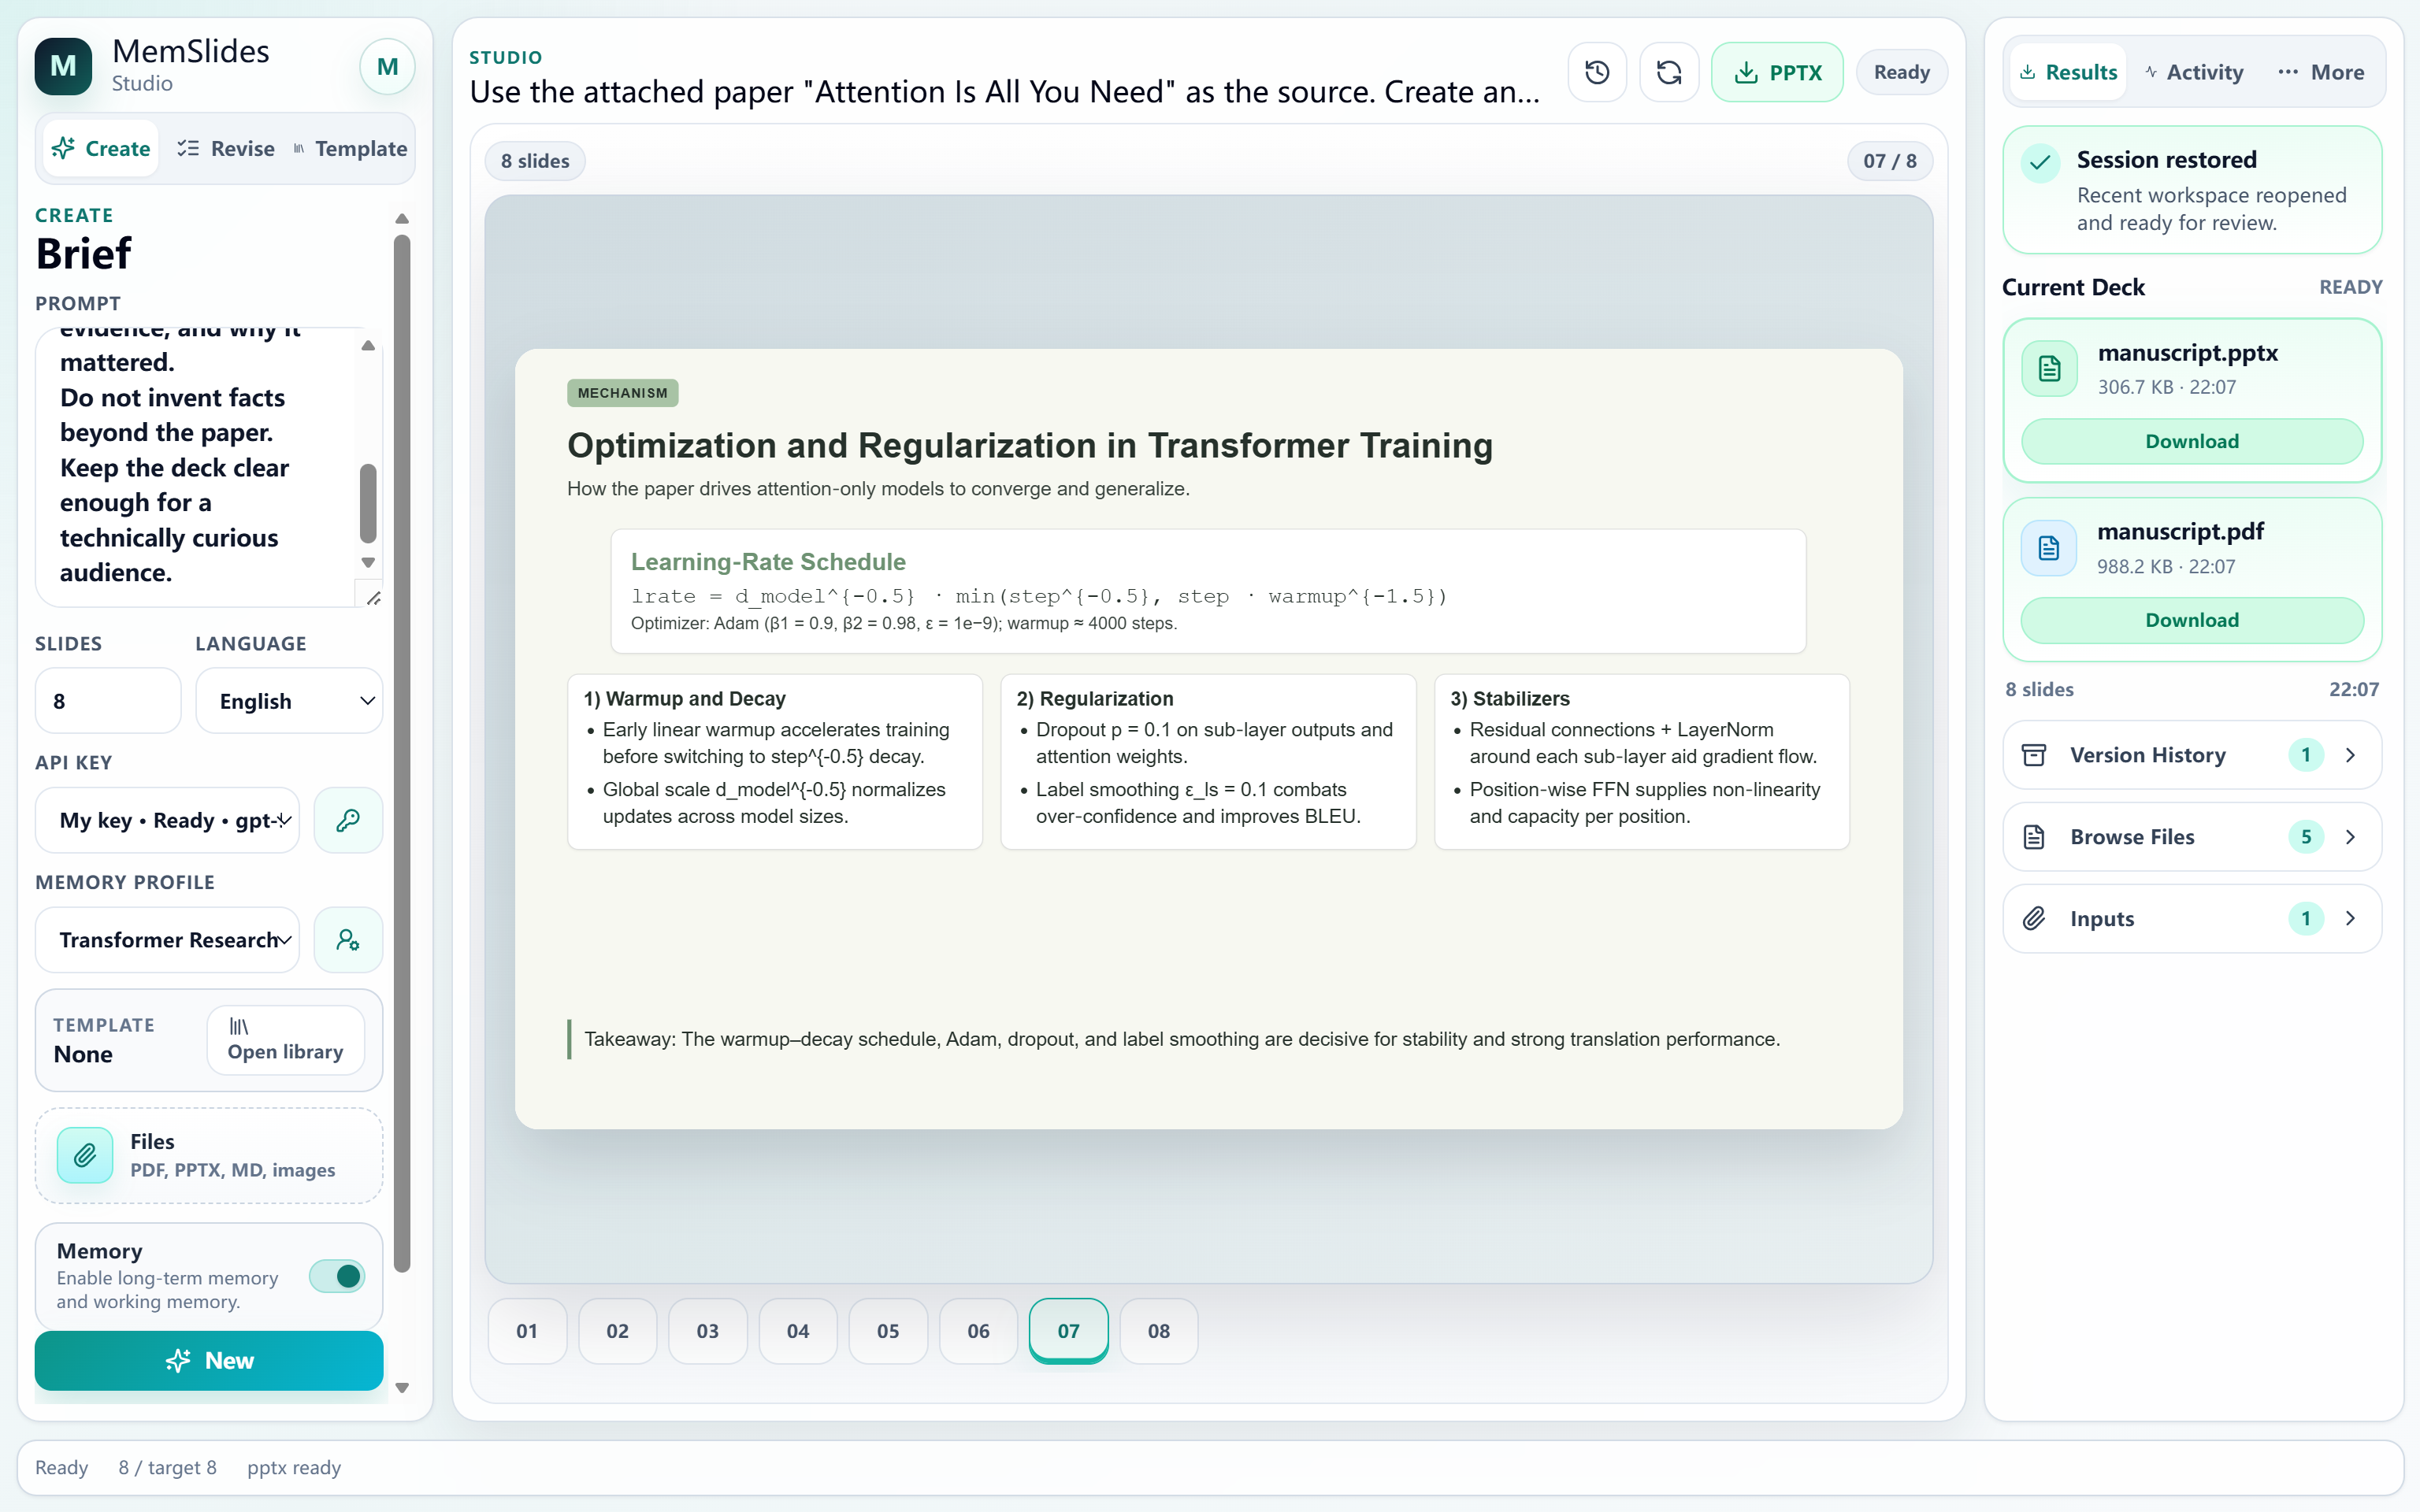Click the Browse Files count badge 5
This screenshot has height=1512, width=2420.
(2306, 837)
